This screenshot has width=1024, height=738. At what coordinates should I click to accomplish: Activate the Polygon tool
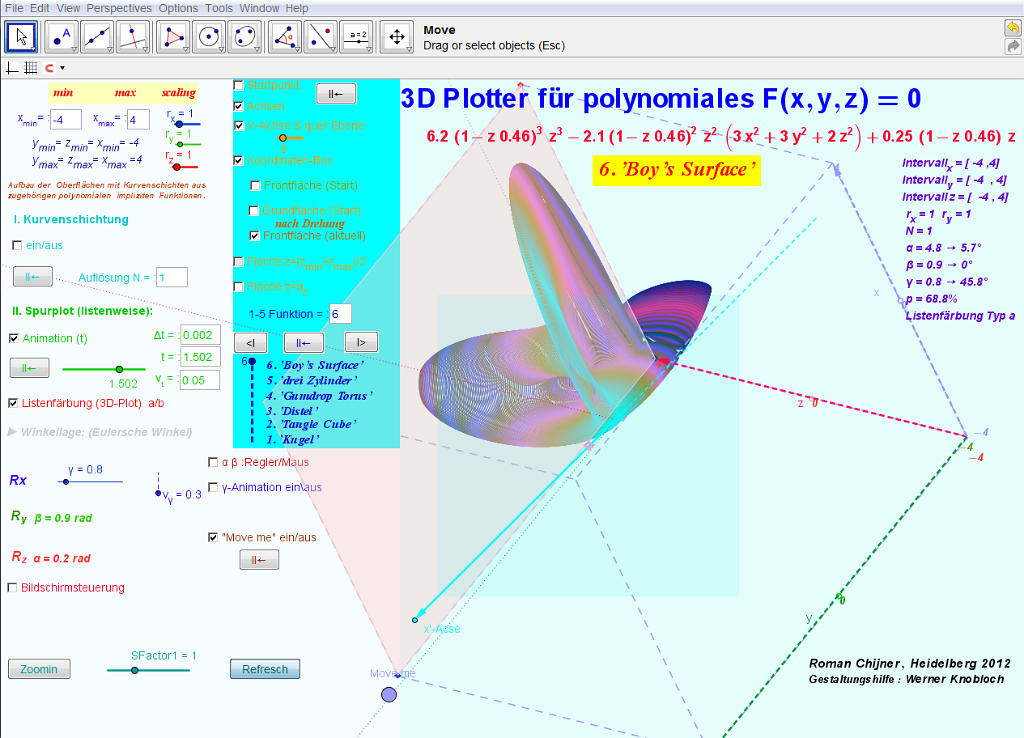[175, 37]
